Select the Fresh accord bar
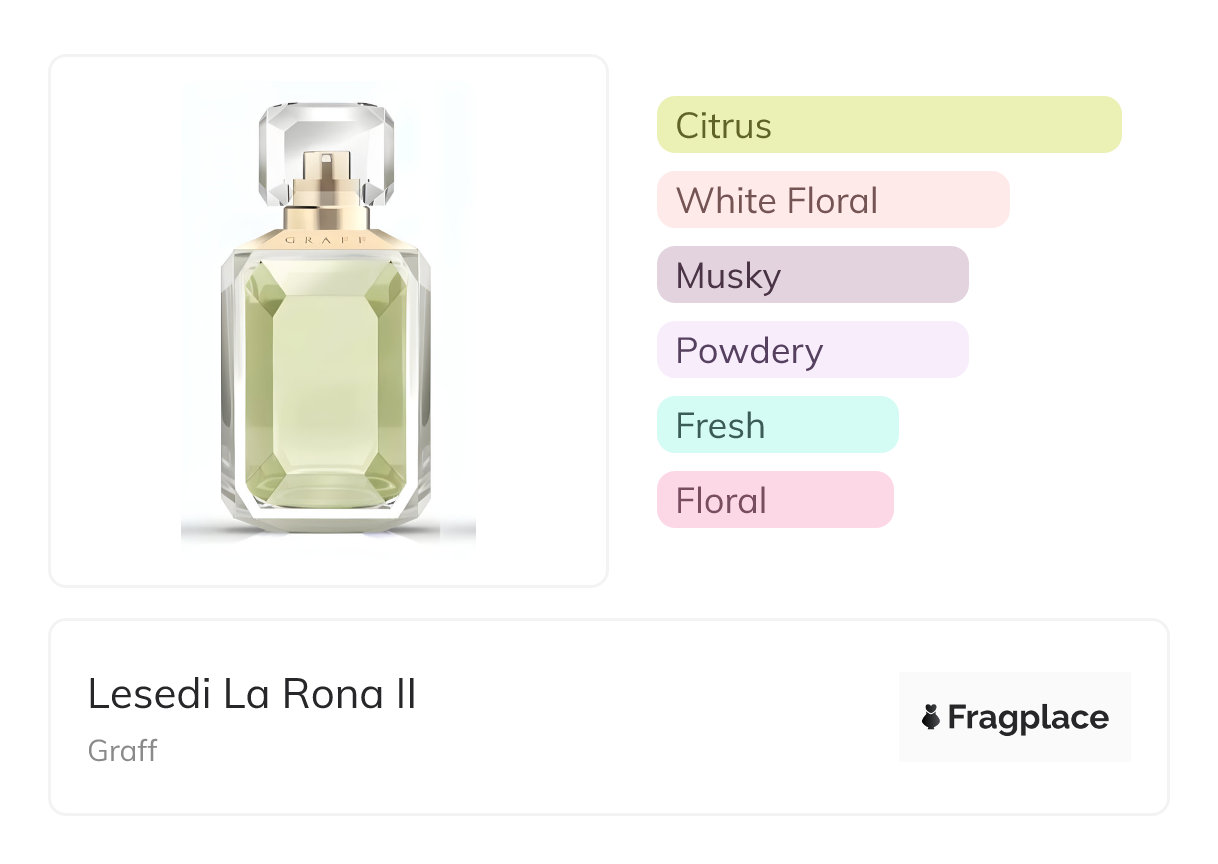 (777, 425)
